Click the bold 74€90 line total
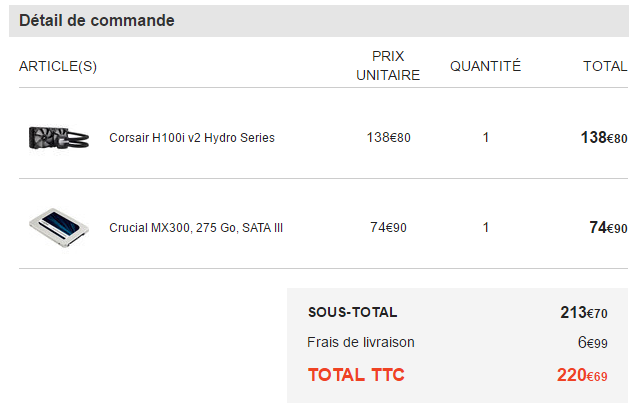This screenshot has width=630, height=411. point(608,227)
